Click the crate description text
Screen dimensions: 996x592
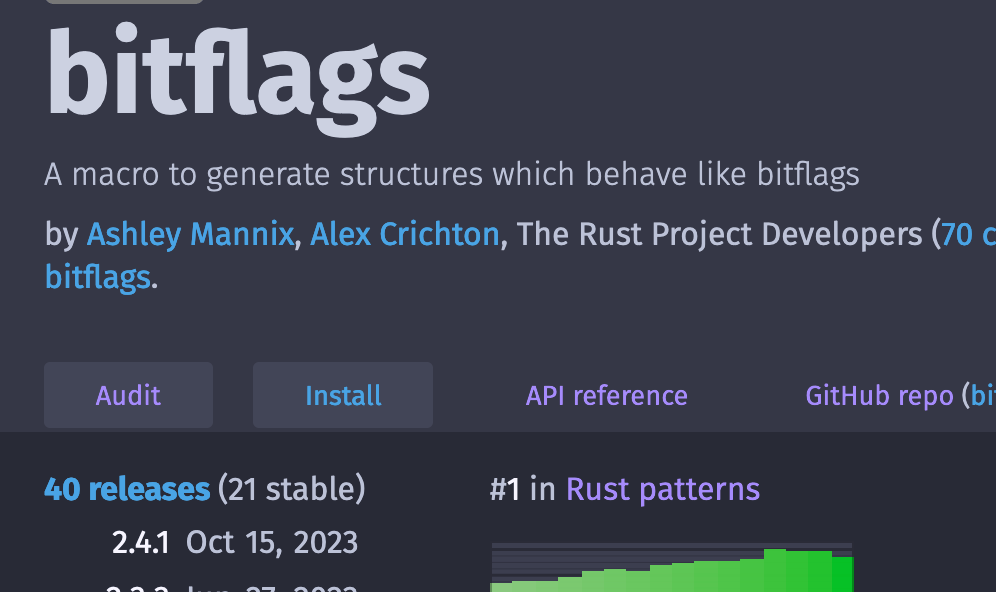pos(451,173)
